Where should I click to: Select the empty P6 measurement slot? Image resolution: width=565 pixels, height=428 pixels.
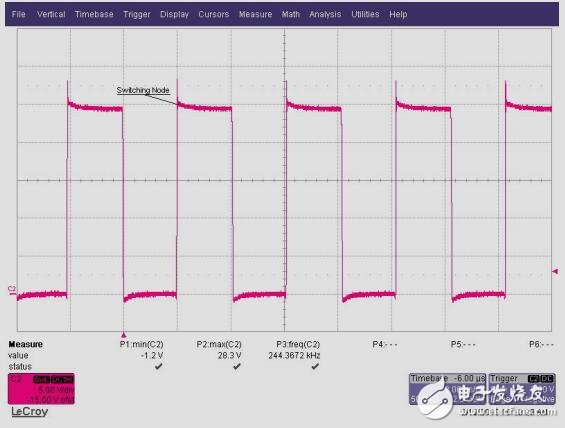click(541, 344)
